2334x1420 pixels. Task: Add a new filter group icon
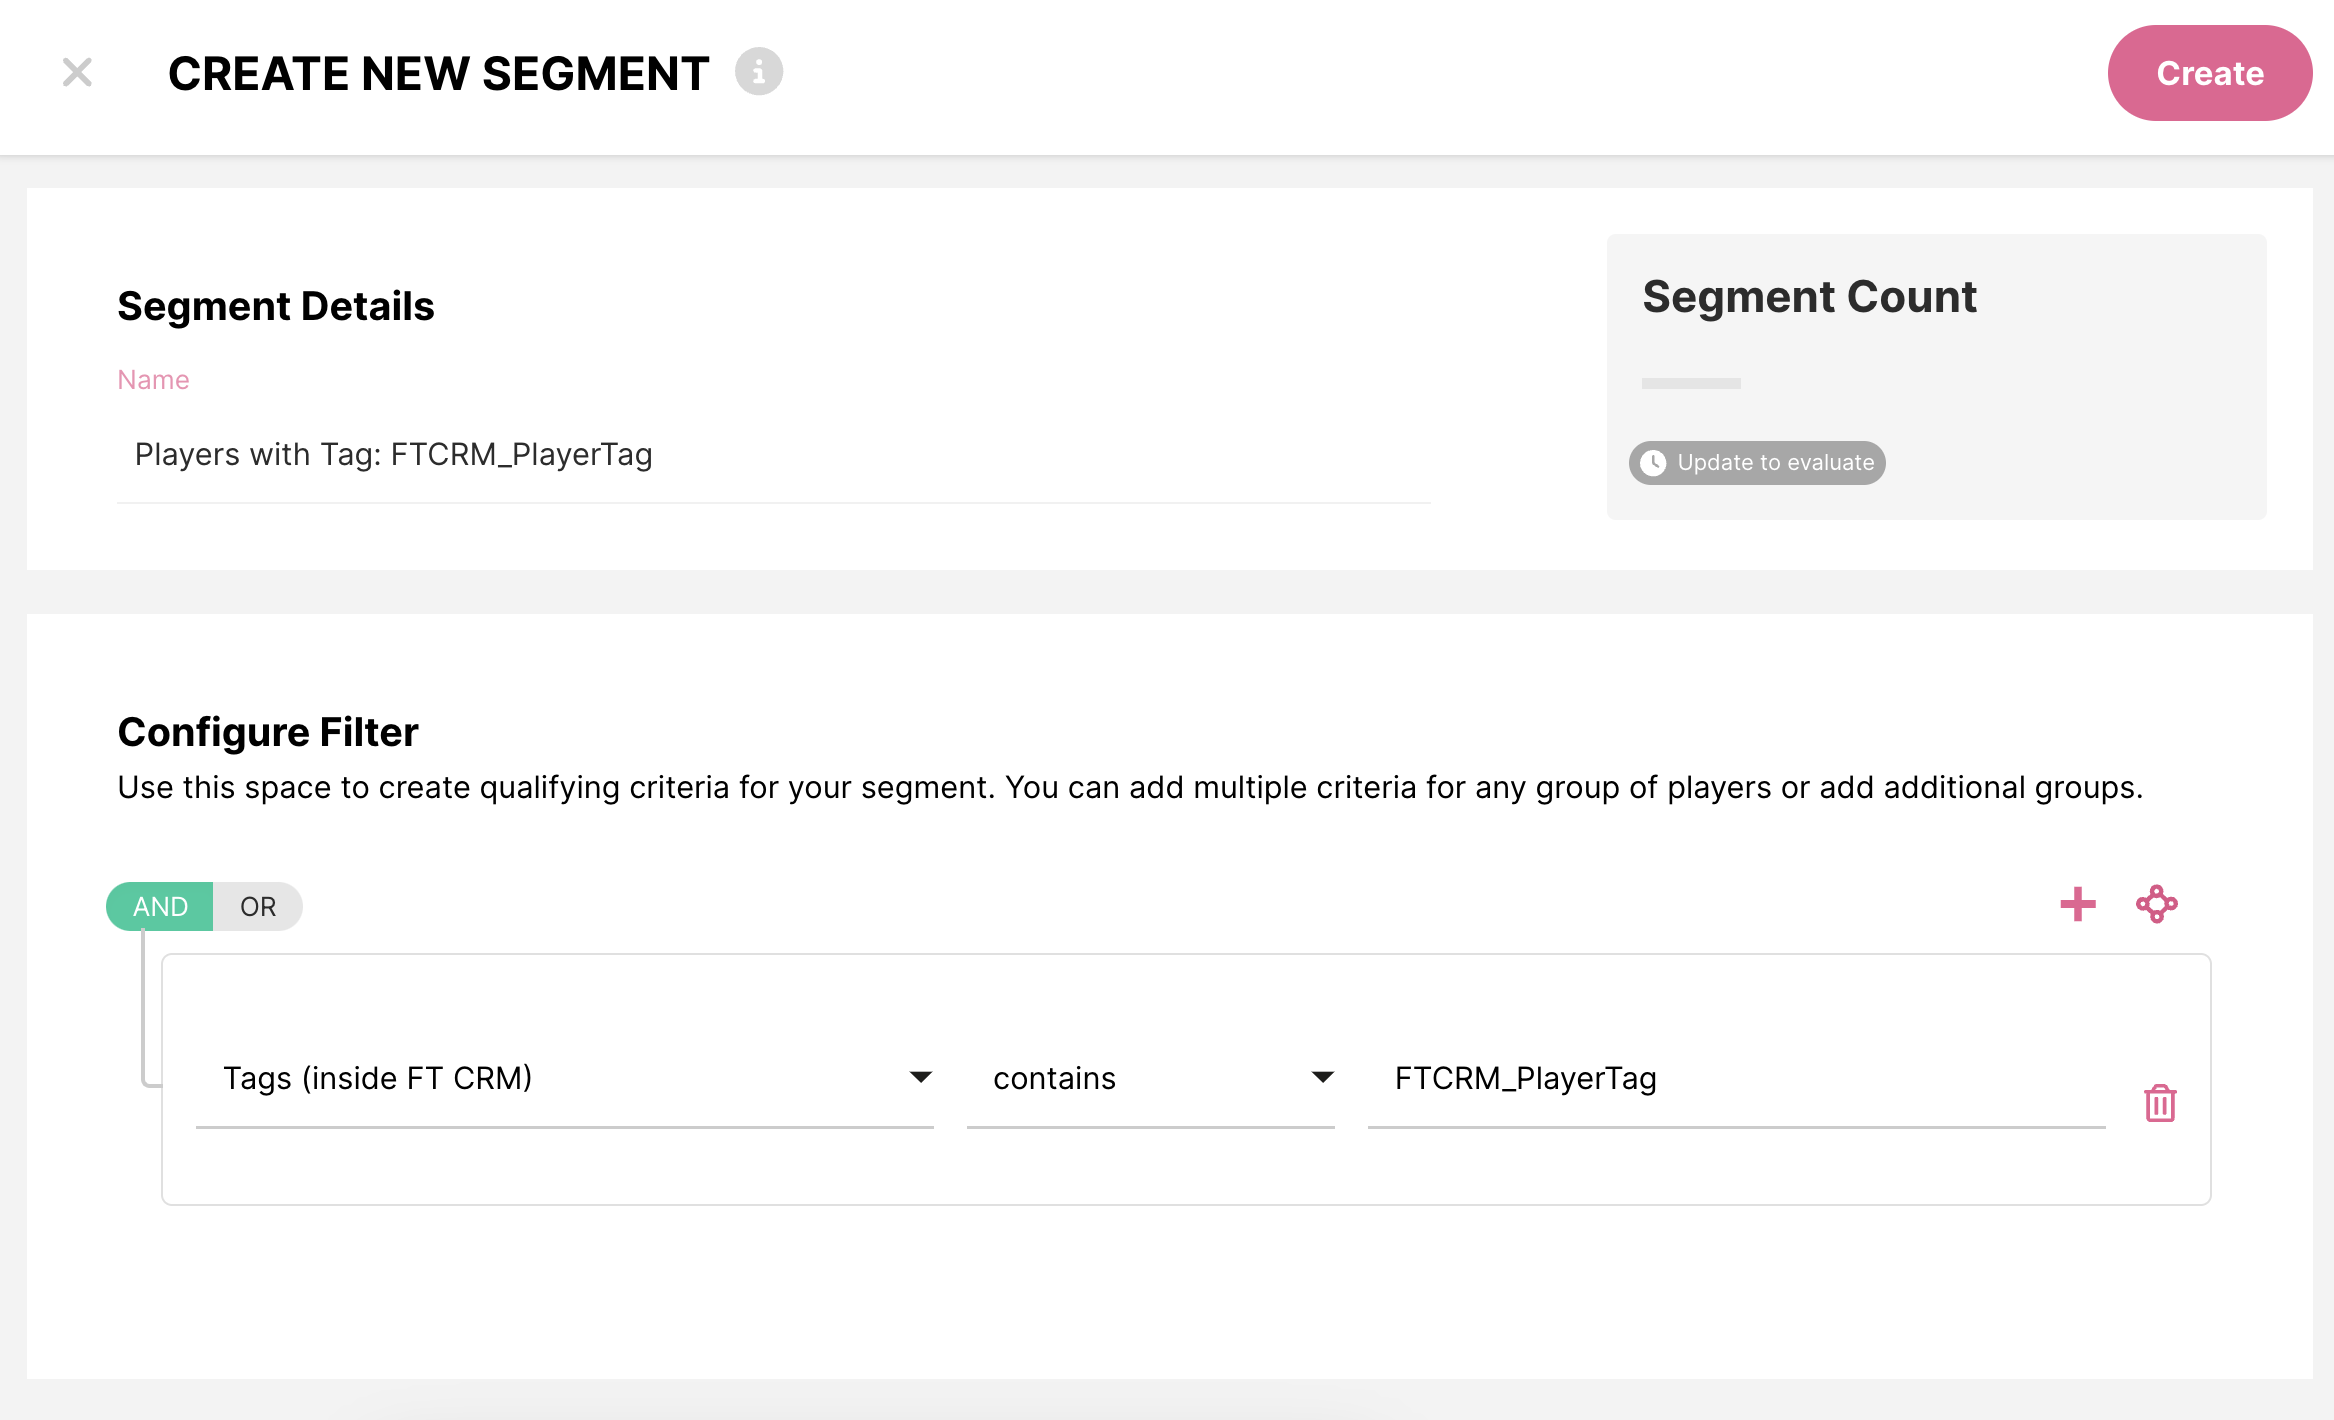point(2157,905)
